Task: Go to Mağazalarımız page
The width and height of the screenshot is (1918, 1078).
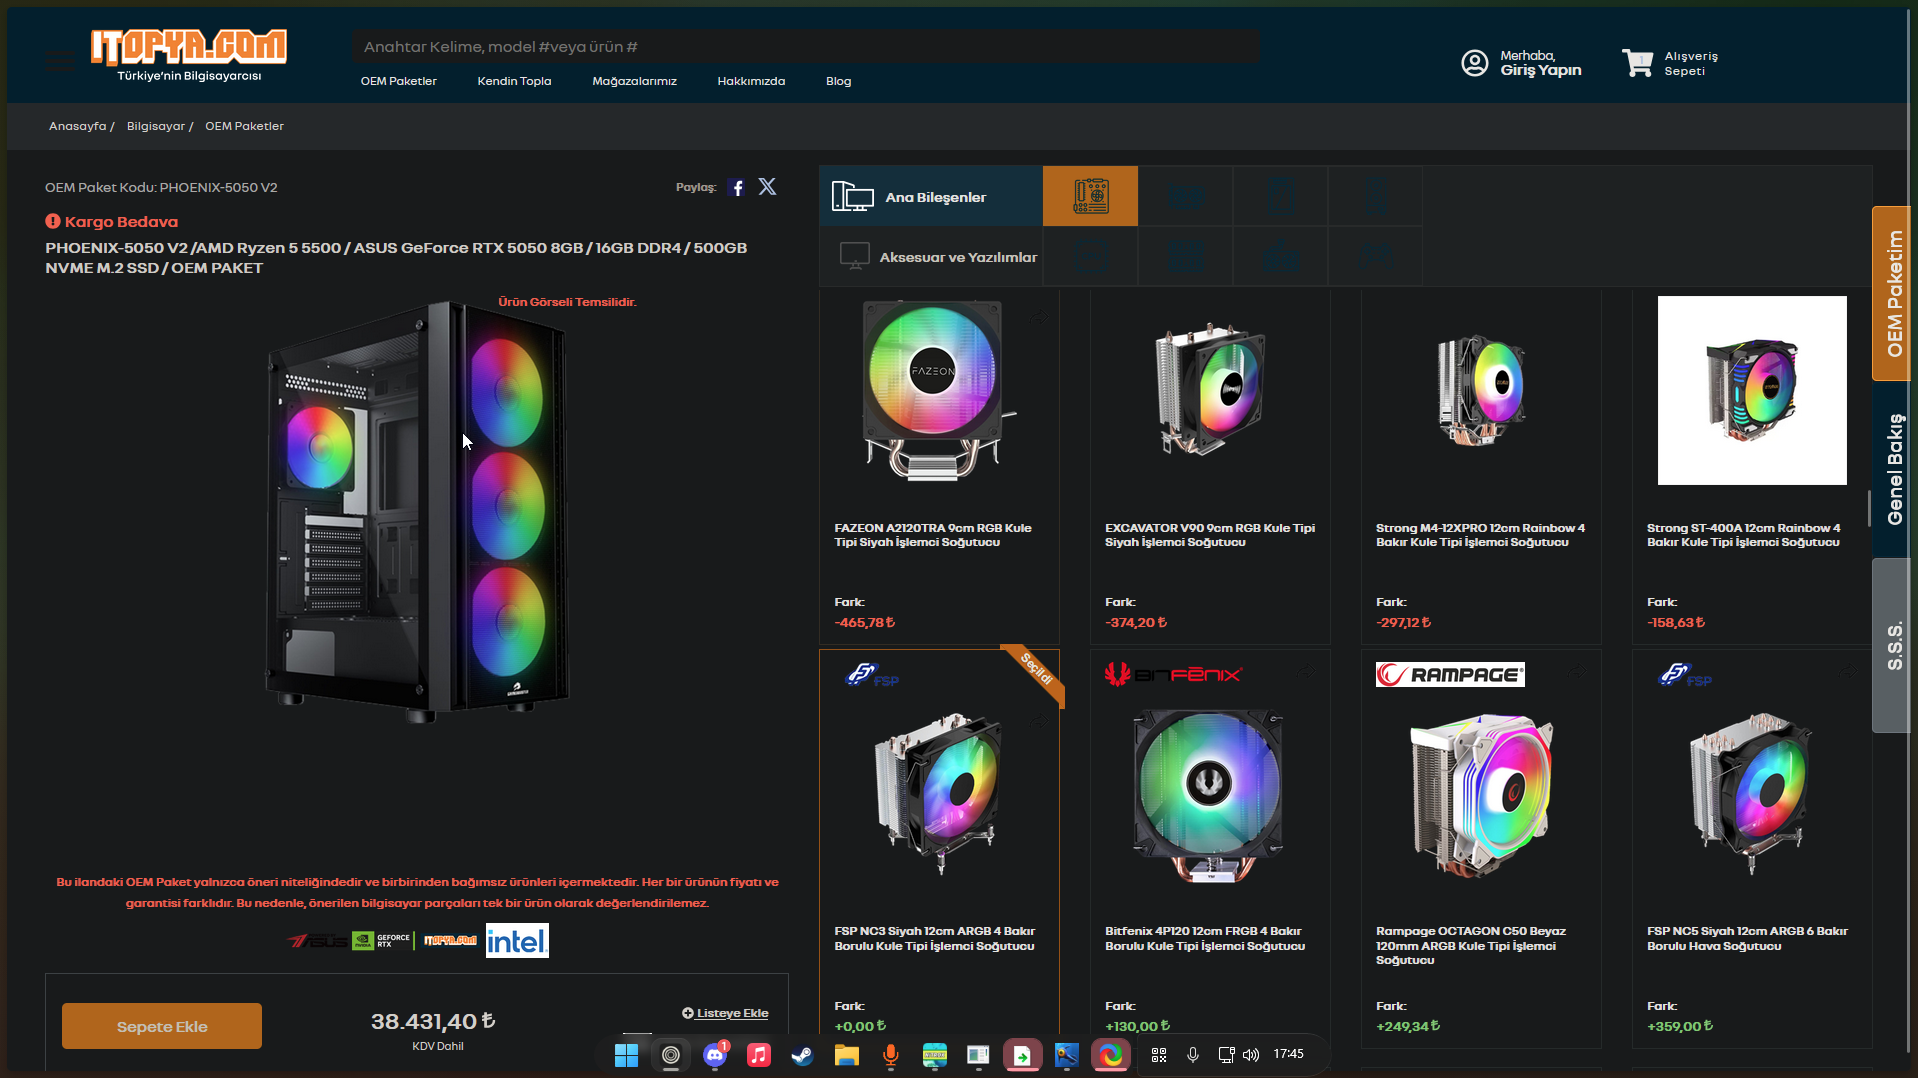Action: click(x=634, y=81)
